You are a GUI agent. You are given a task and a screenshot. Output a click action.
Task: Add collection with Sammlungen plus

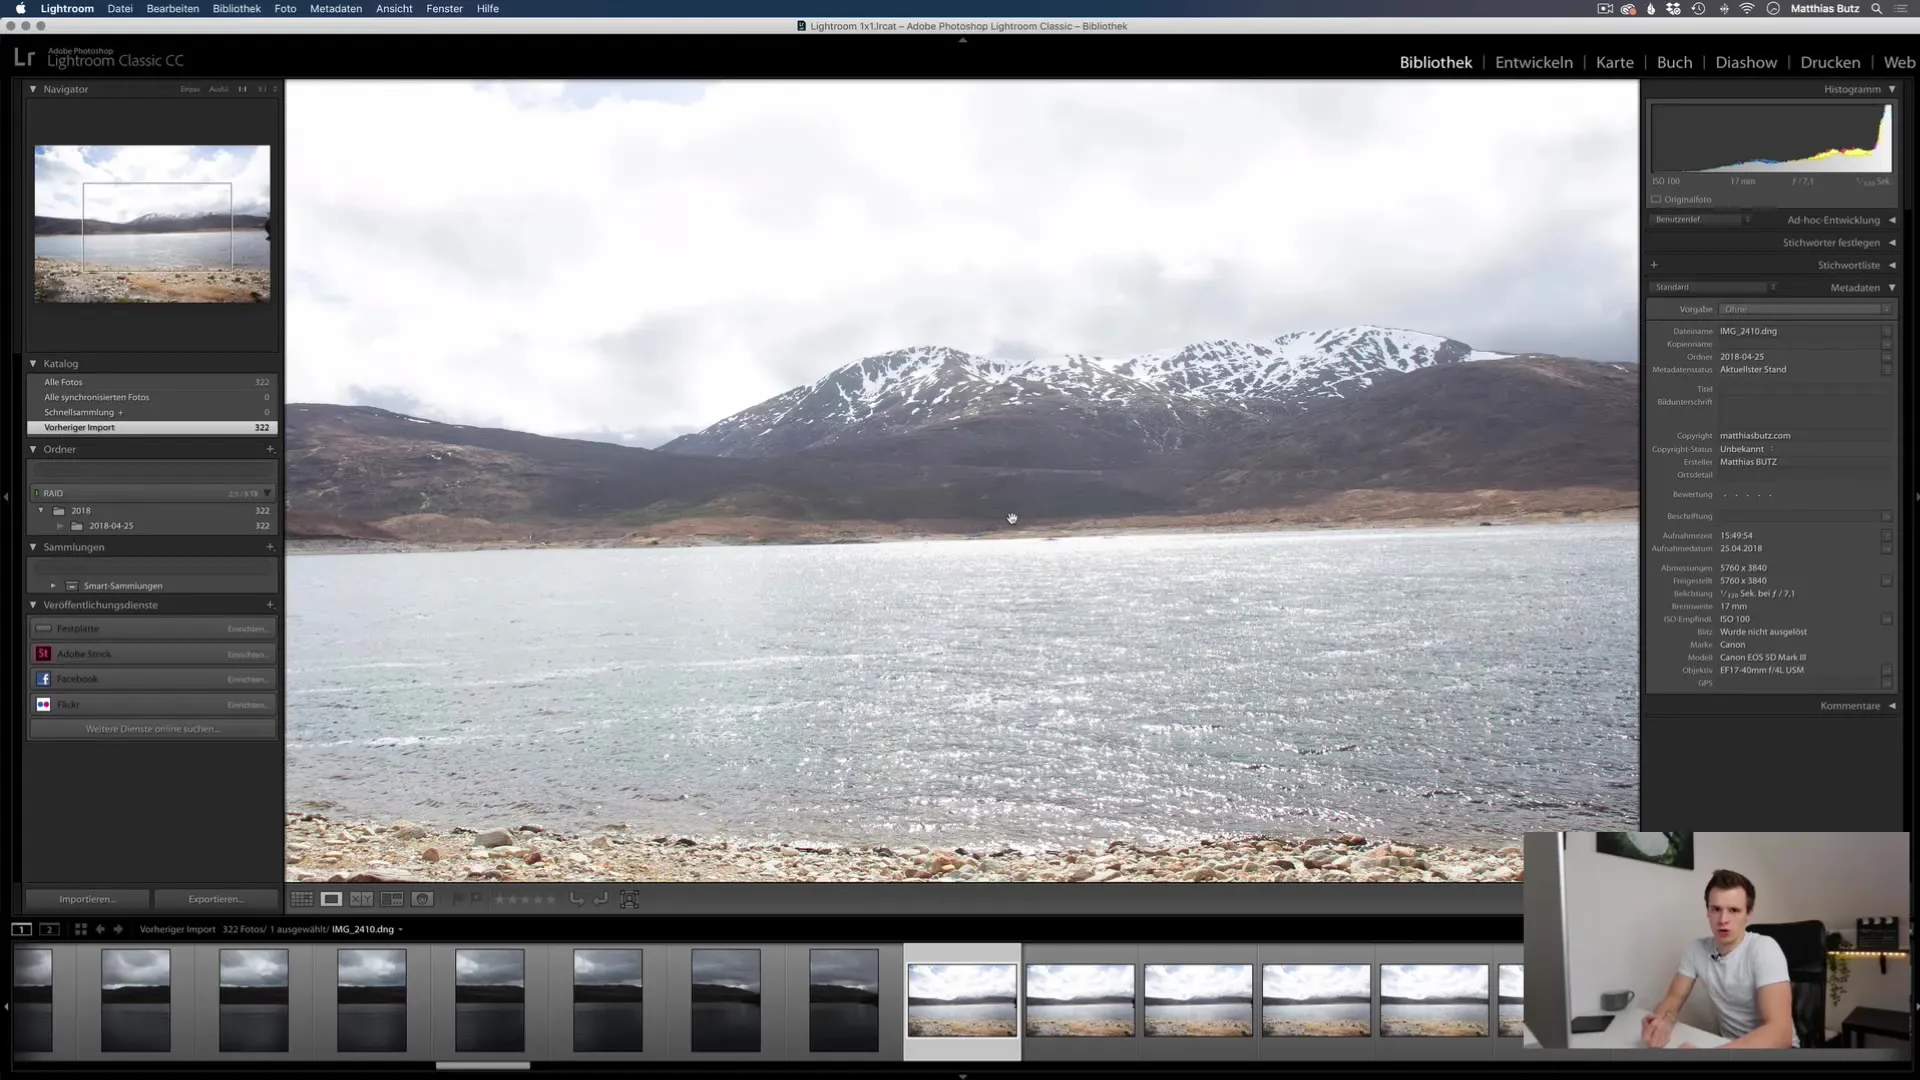coord(270,547)
